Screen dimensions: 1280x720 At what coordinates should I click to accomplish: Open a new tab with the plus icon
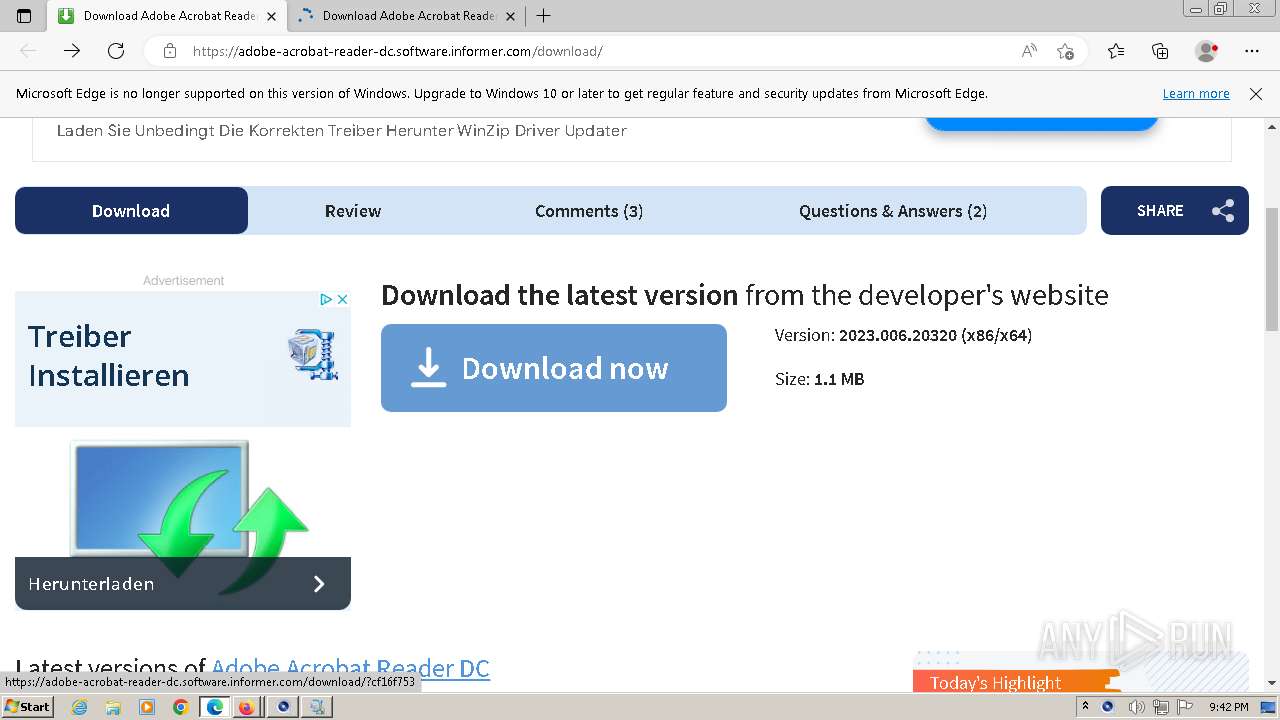coord(544,16)
